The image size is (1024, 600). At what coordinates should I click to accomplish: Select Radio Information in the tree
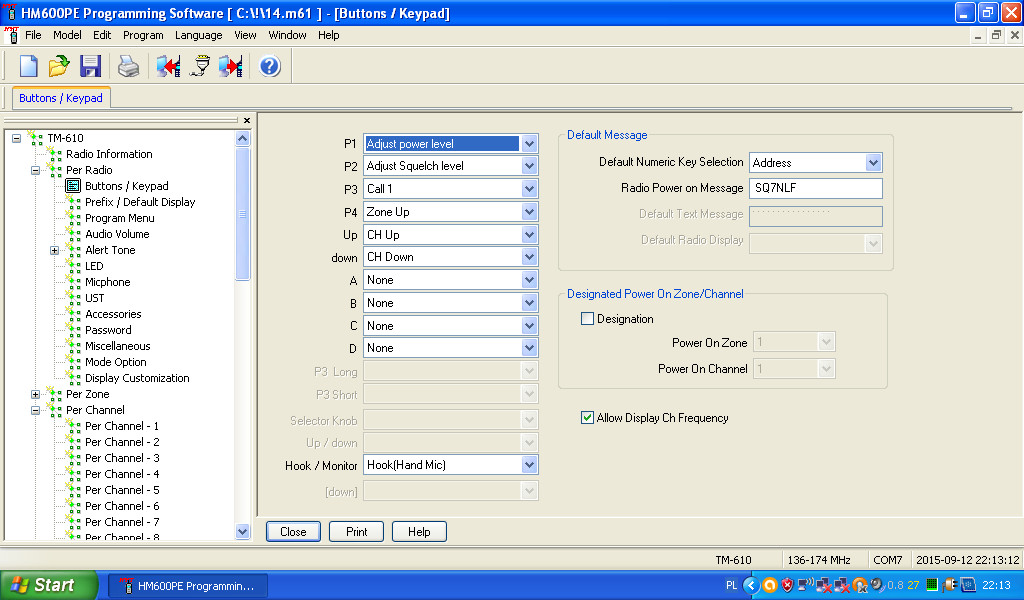click(x=109, y=154)
